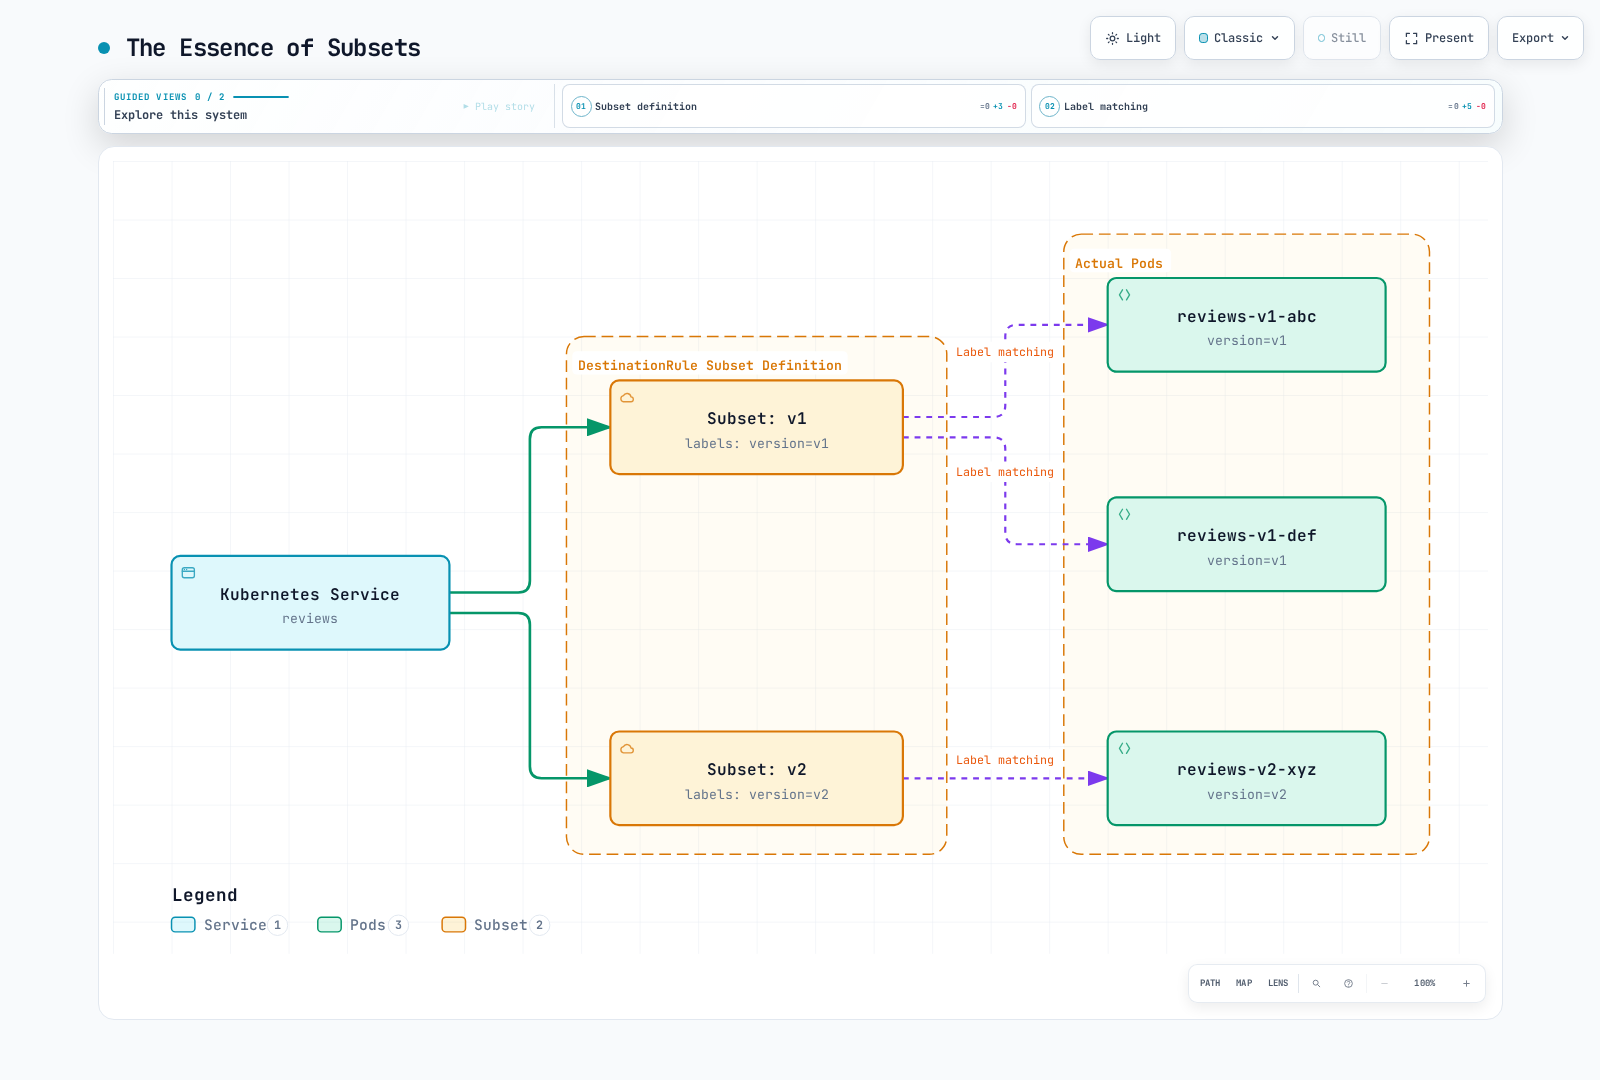Open the Subset definition guided view
This screenshot has width=1600, height=1080.
point(794,106)
